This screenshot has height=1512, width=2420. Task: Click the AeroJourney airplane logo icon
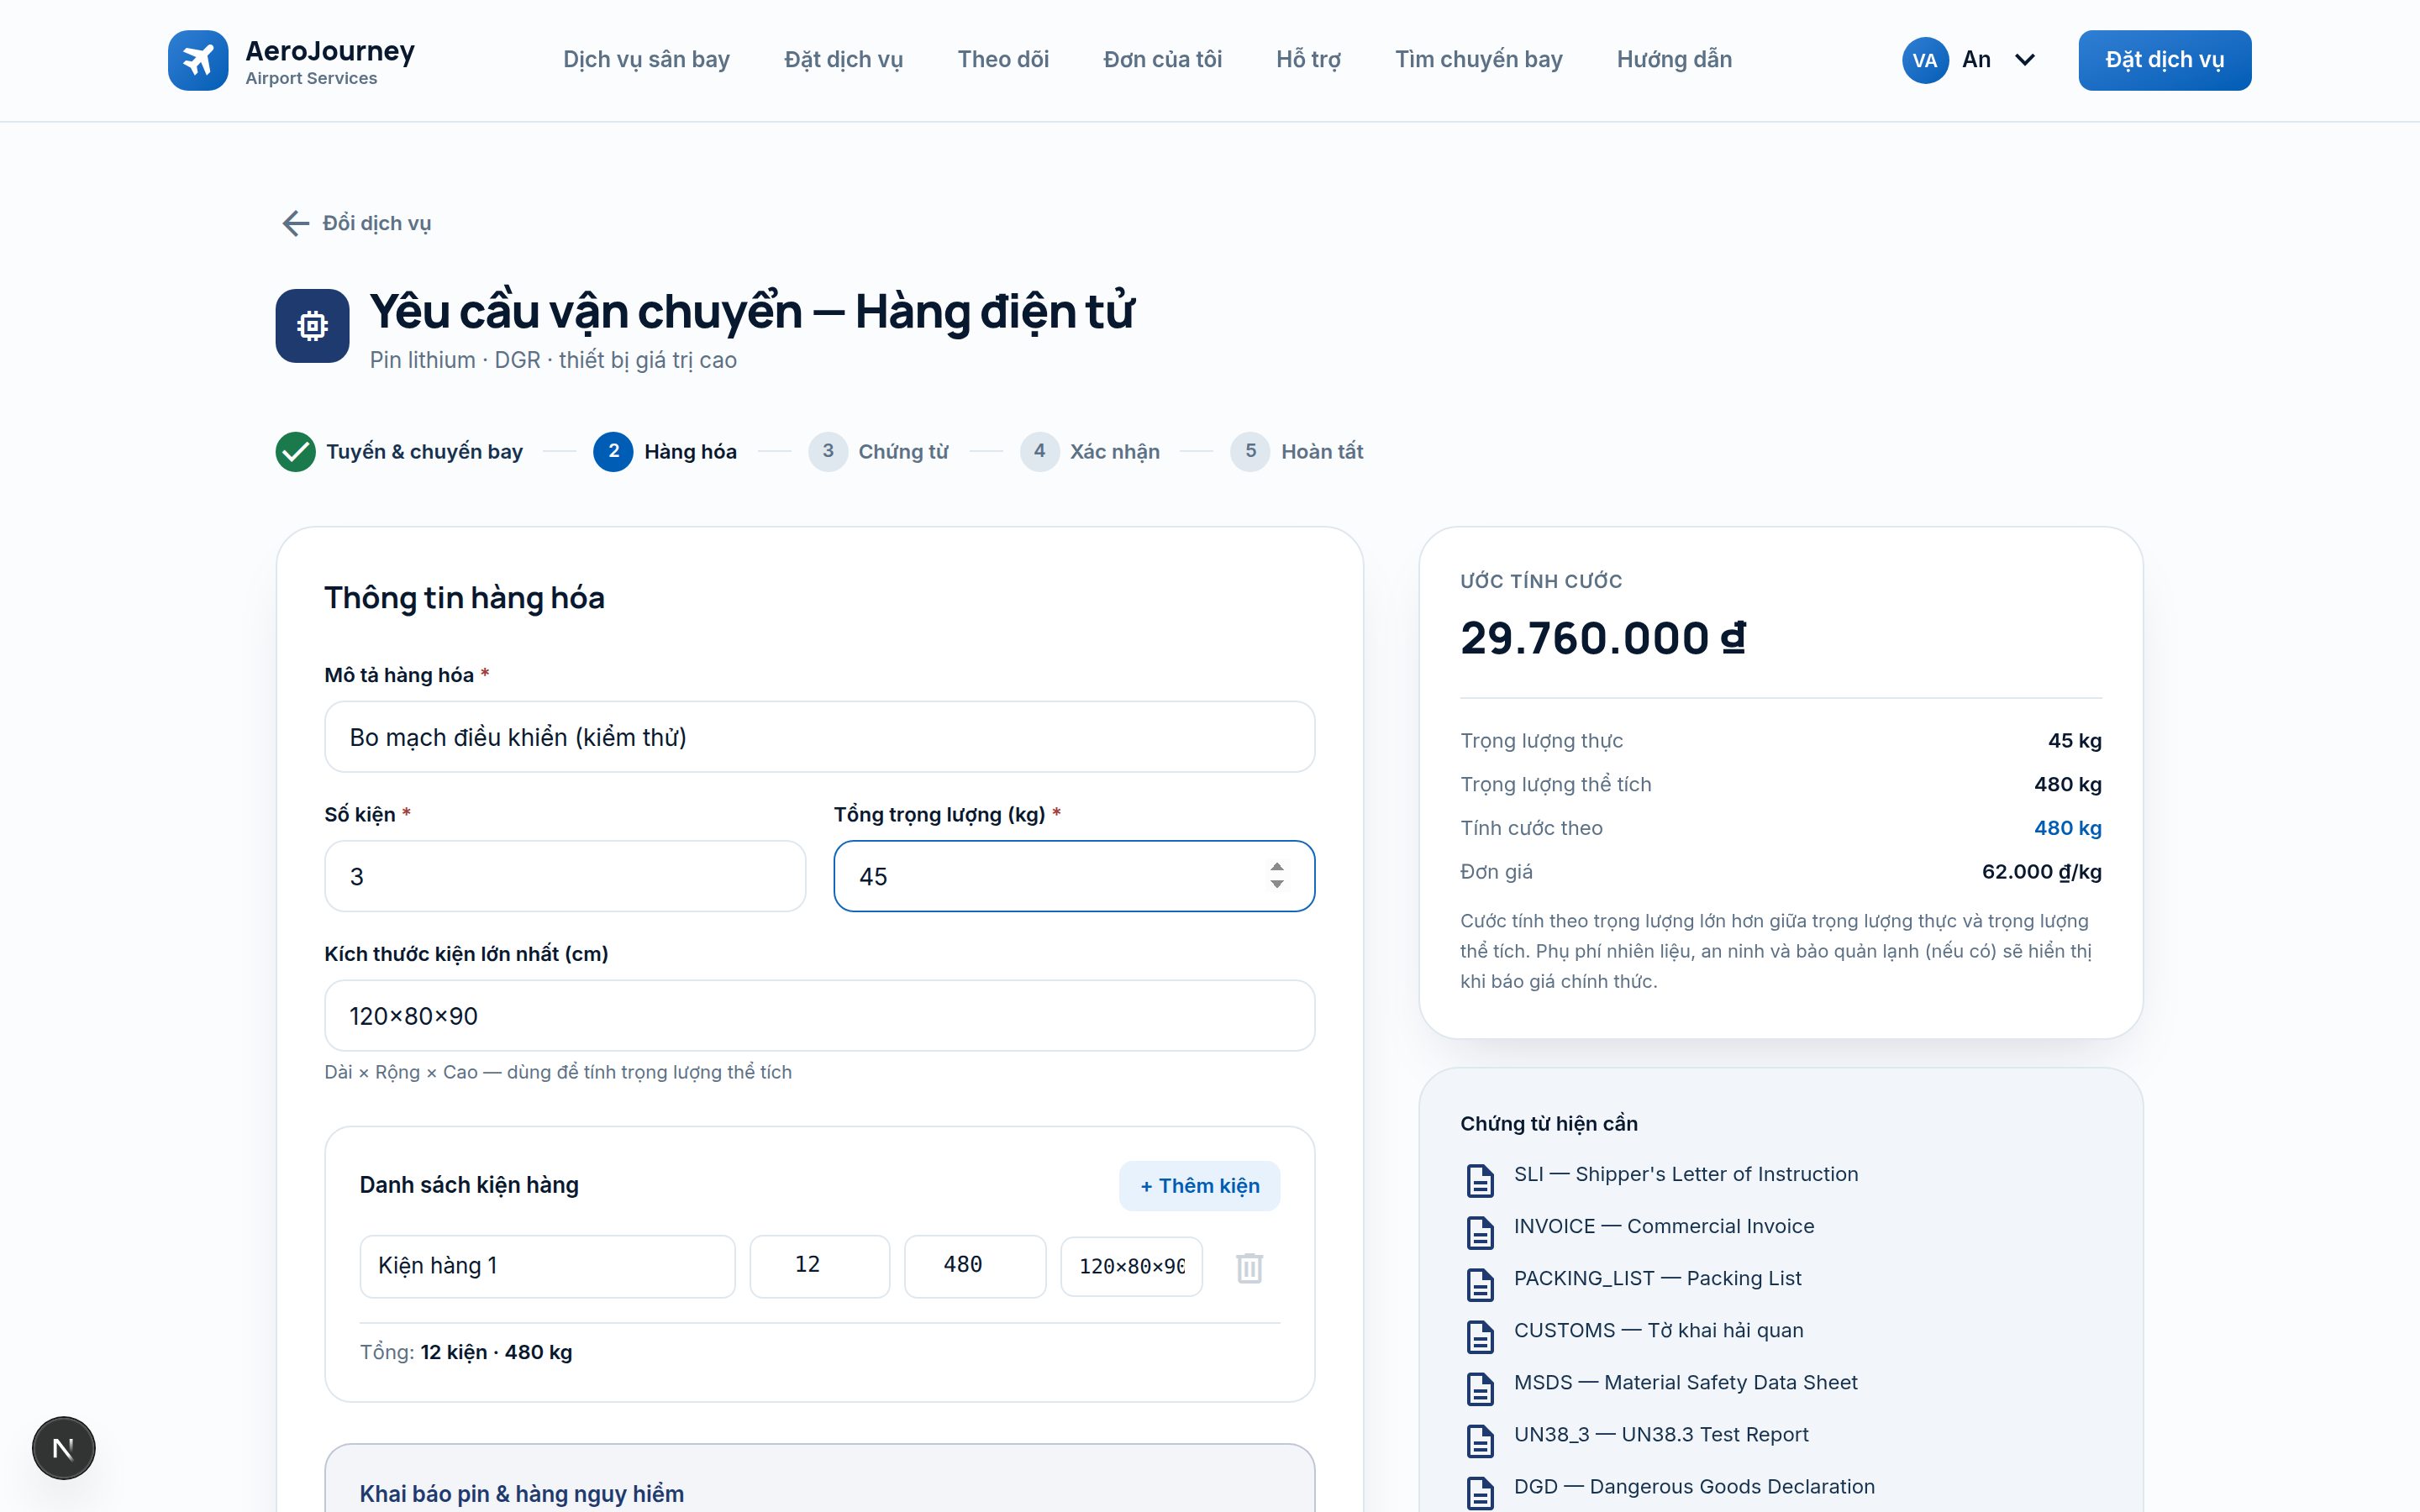click(198, 60)
